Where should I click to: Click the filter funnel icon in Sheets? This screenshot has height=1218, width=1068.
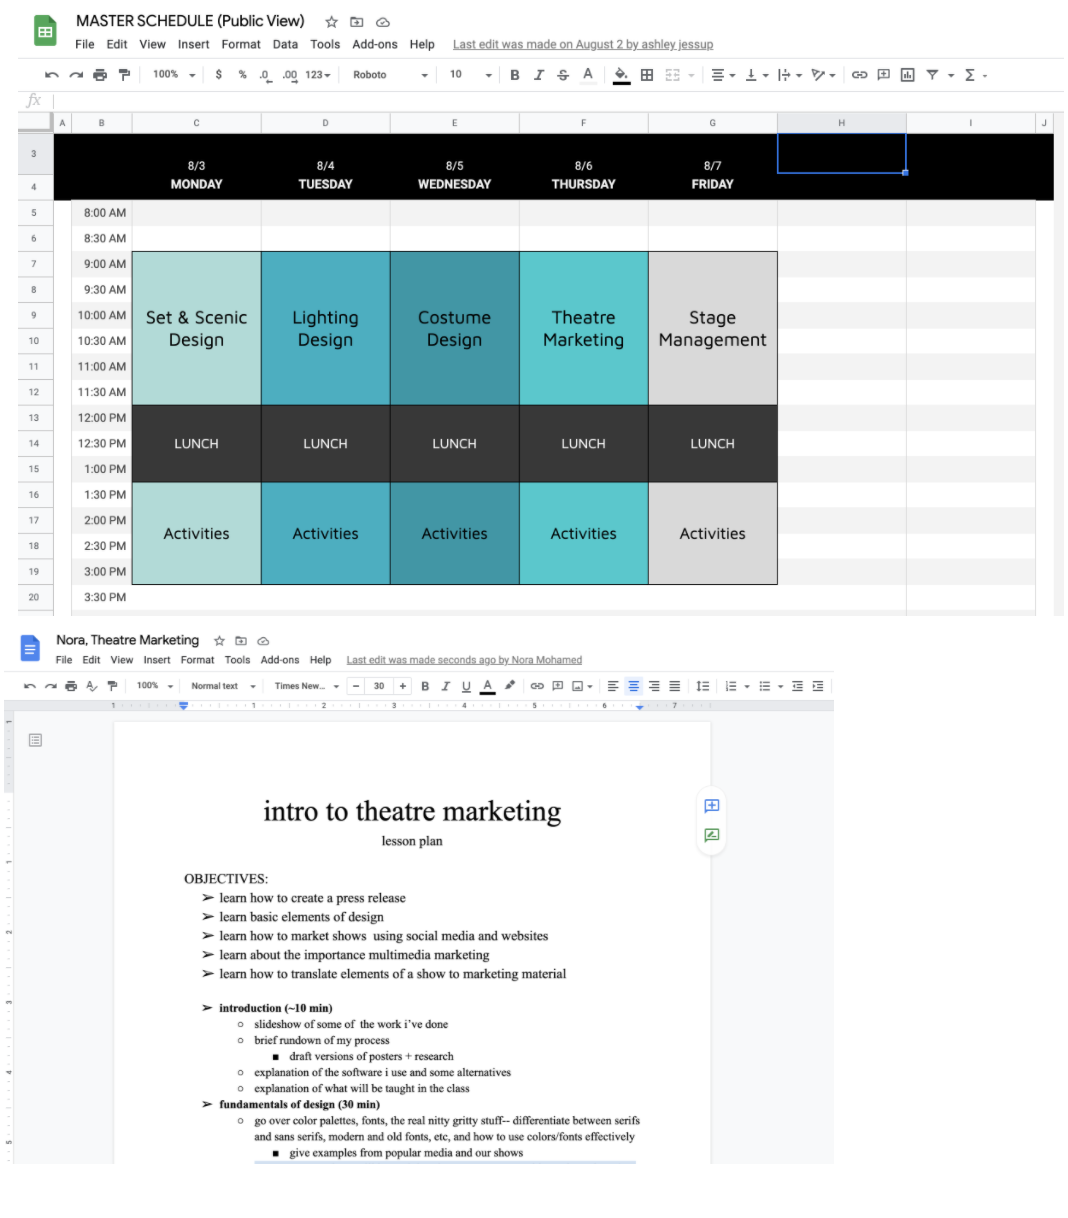(932, 75)
